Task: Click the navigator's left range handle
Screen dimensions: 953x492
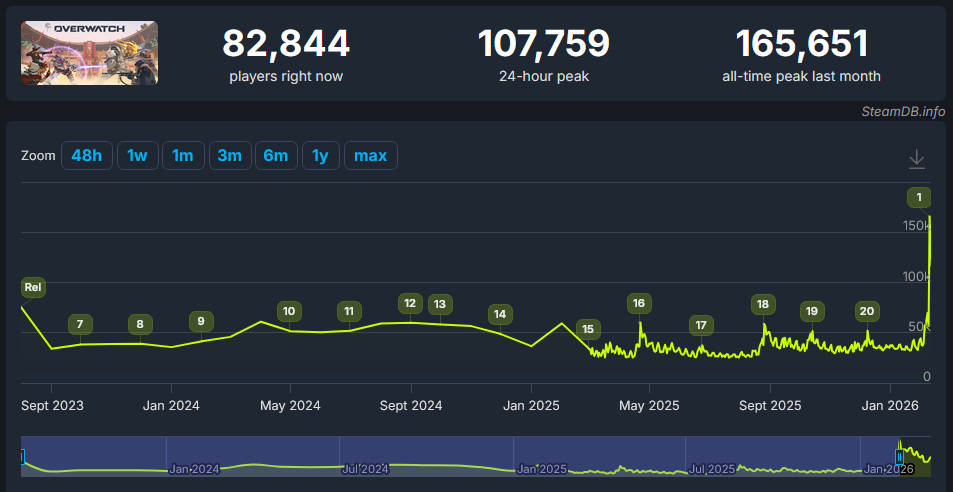Action: 22,457
